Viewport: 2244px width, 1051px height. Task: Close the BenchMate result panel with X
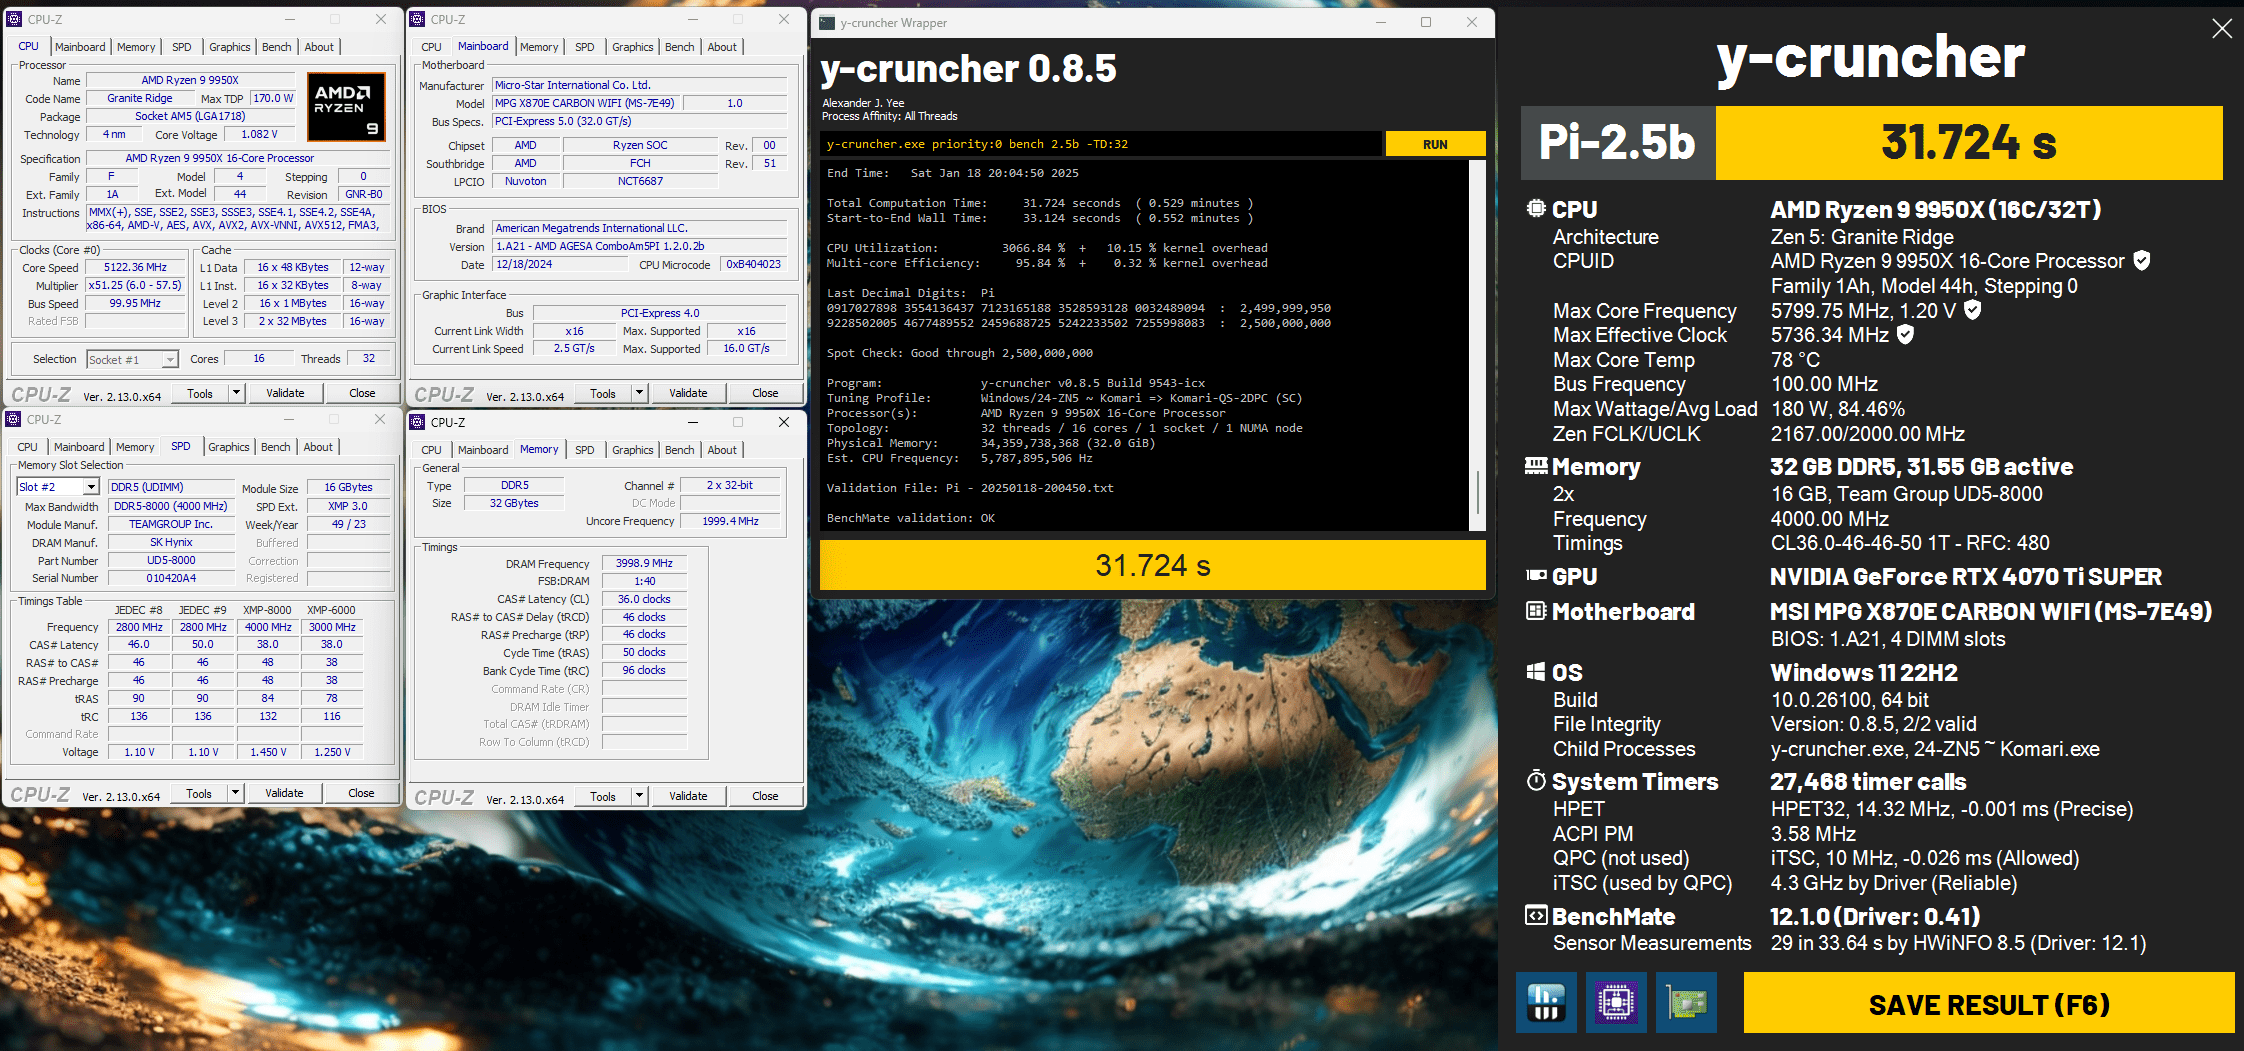point(2221,29)
